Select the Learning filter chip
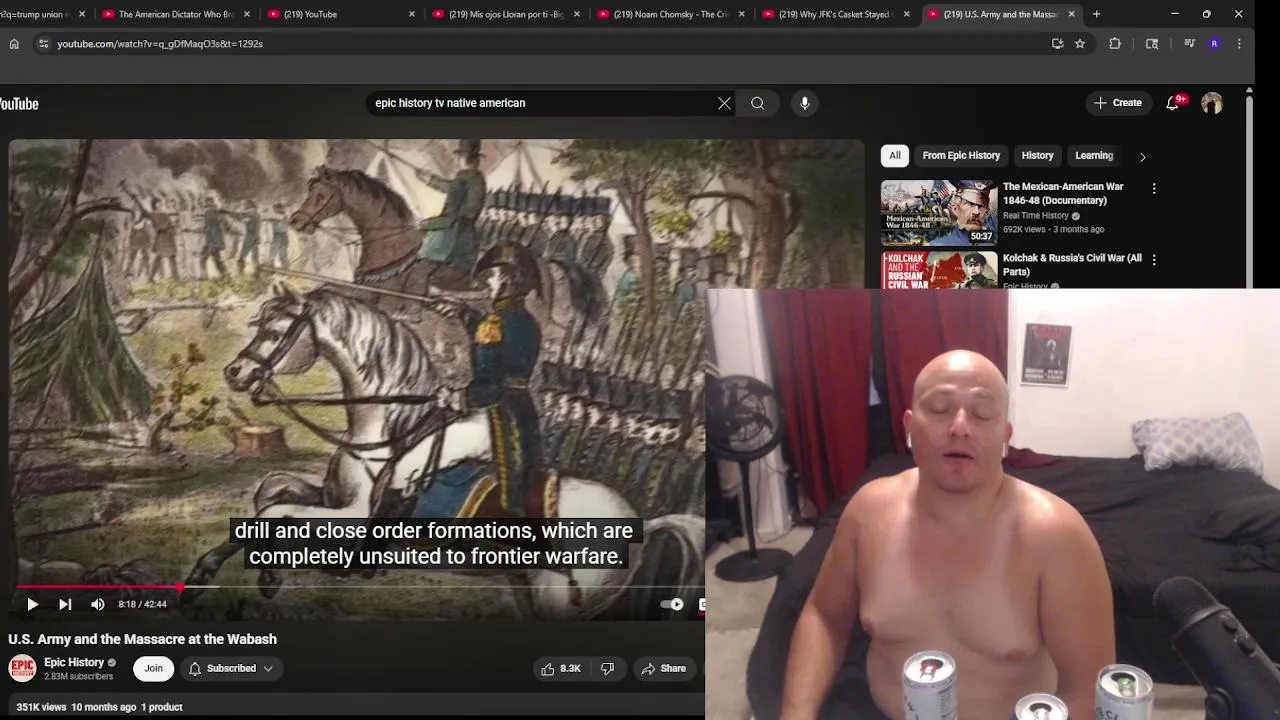The image size is (1280, 720). coord(1093,156)
